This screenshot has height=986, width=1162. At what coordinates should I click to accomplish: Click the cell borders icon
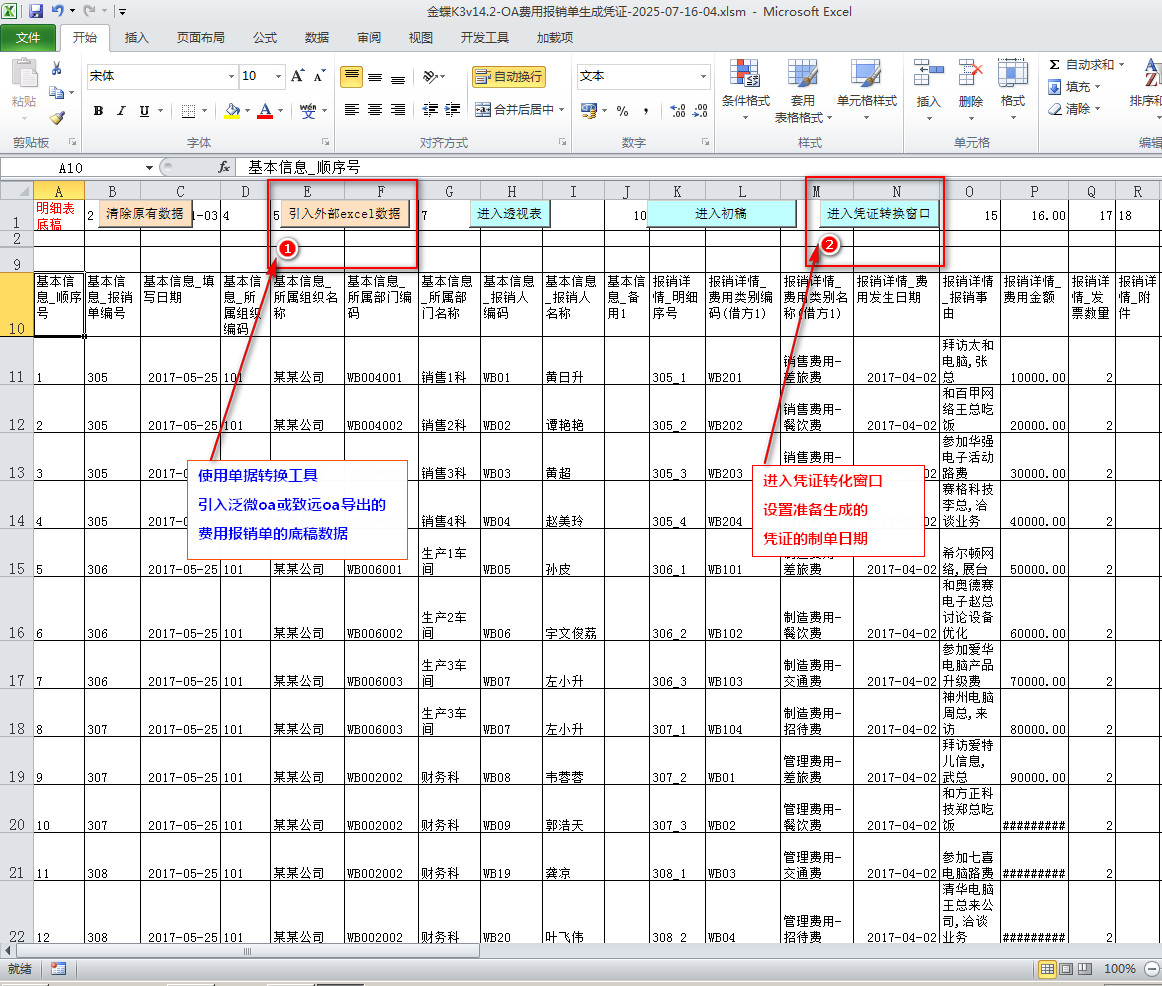pos(188,111)
